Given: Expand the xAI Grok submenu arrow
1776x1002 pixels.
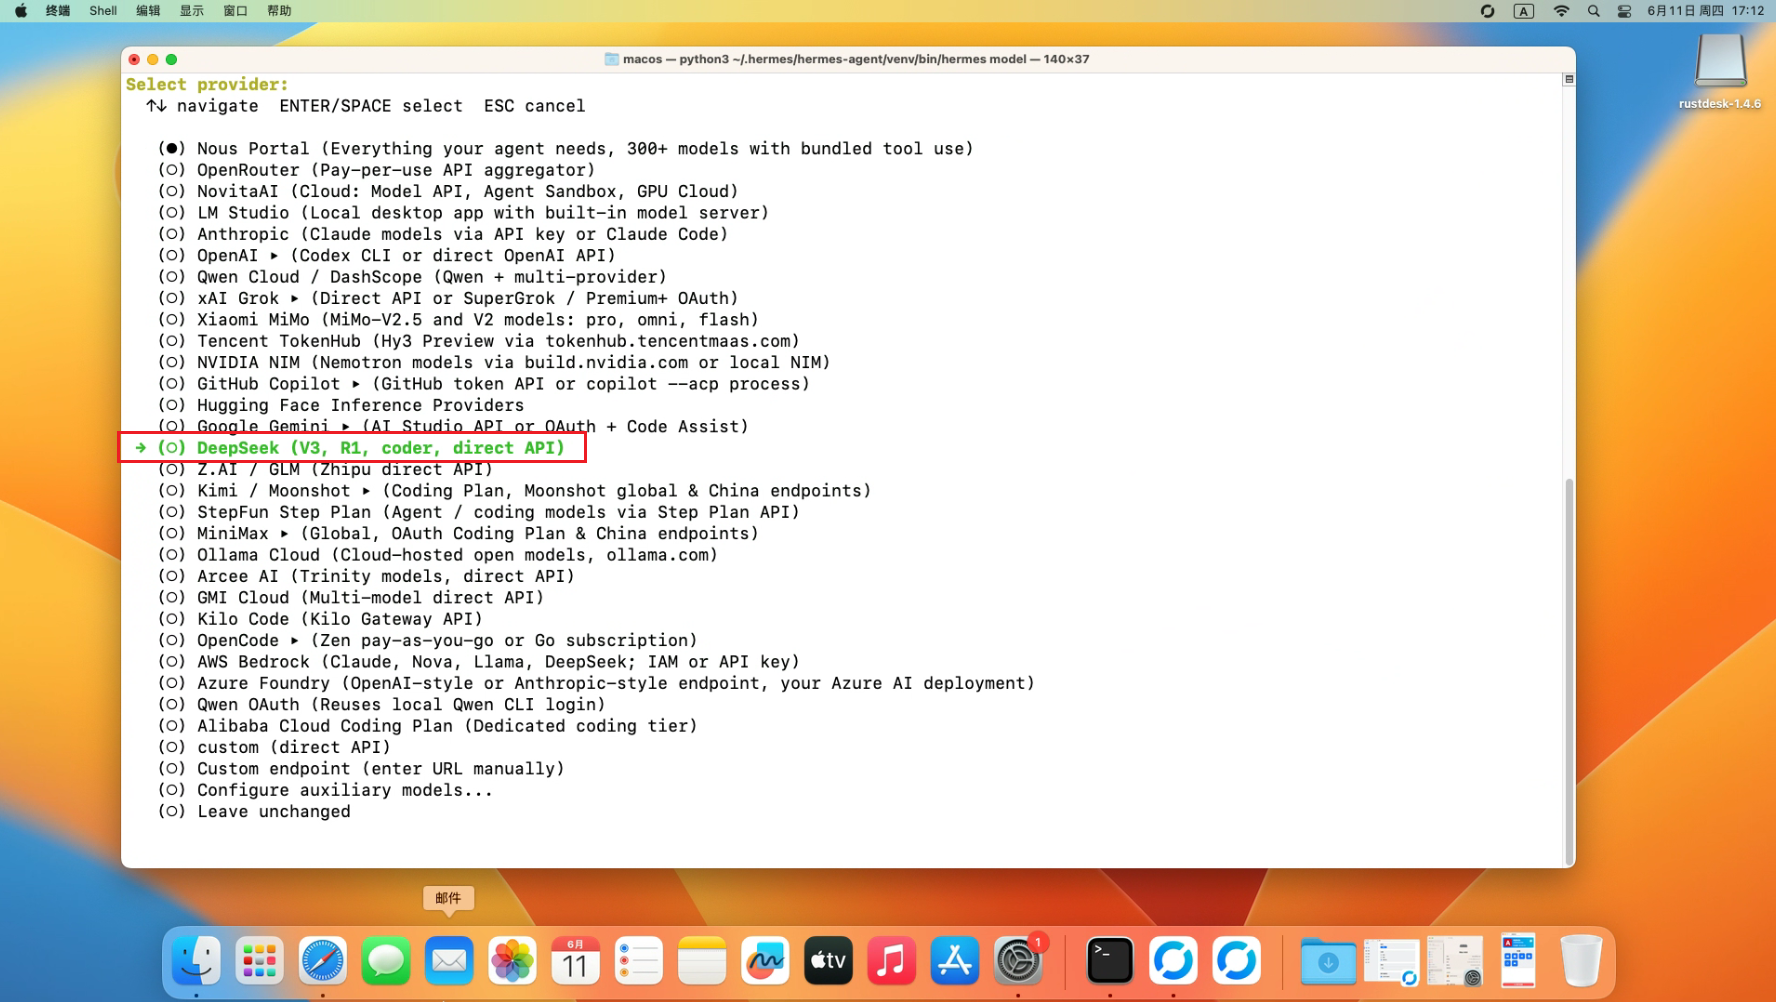Looking at the screenshot, I should pos(295,299).
